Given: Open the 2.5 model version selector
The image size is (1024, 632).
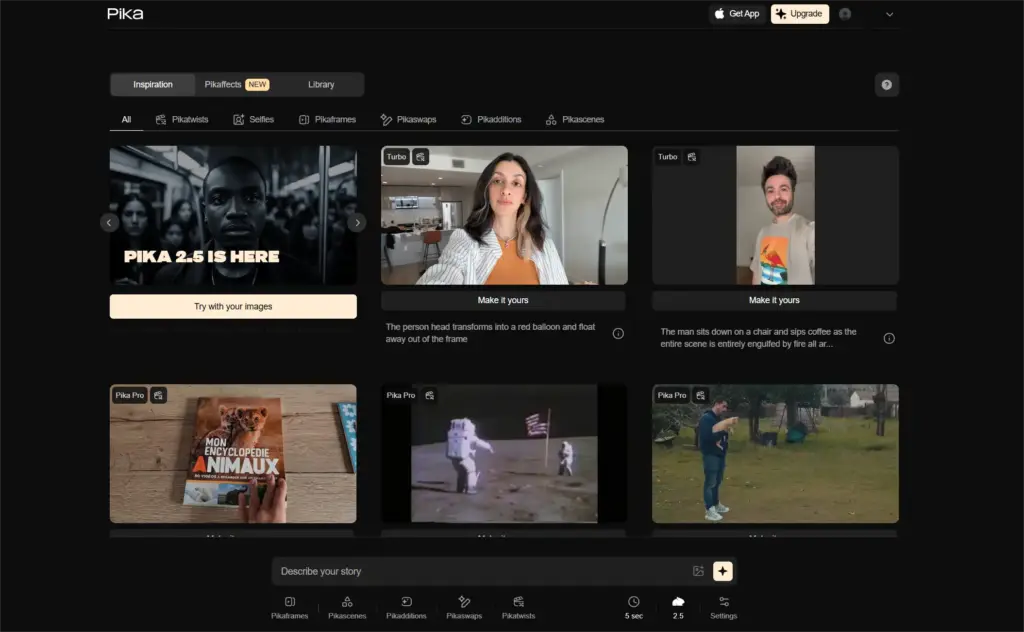Looking at the screenshot, I should click(678, 602).
